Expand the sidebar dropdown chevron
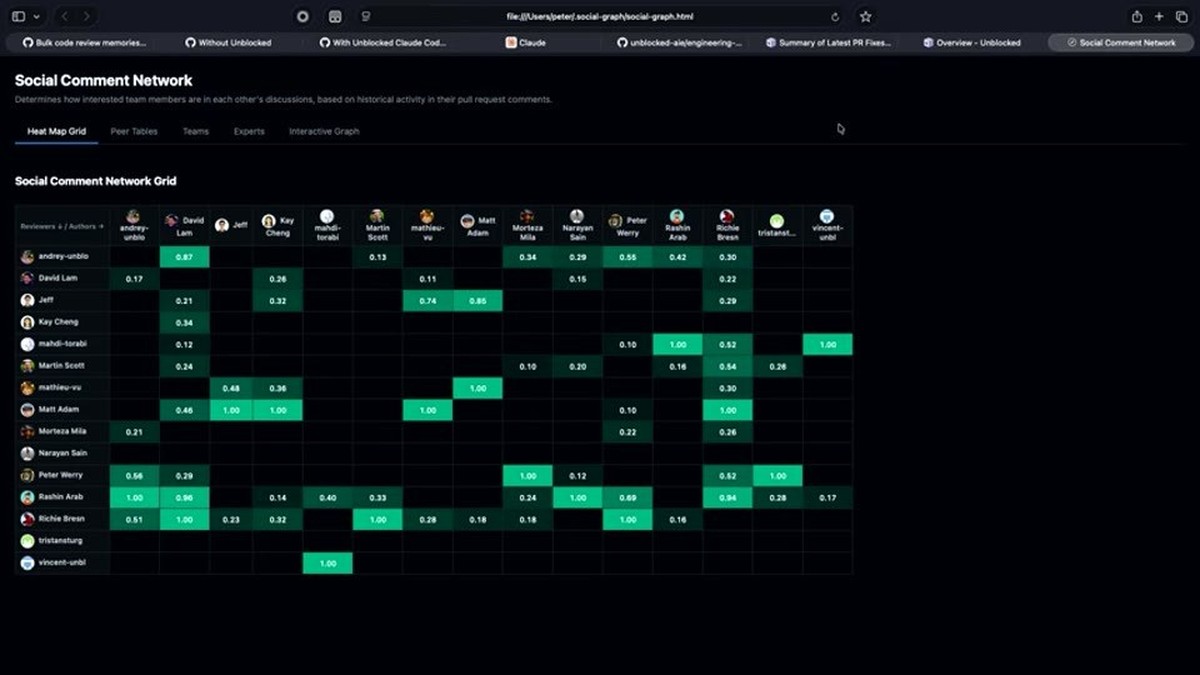Viewport: 1200px width, 675px height. [x=37, y=17]
